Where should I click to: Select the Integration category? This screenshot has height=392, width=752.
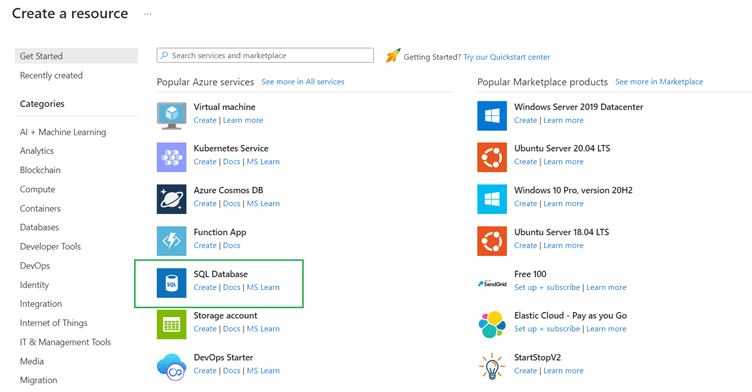[x=41, y=304]
